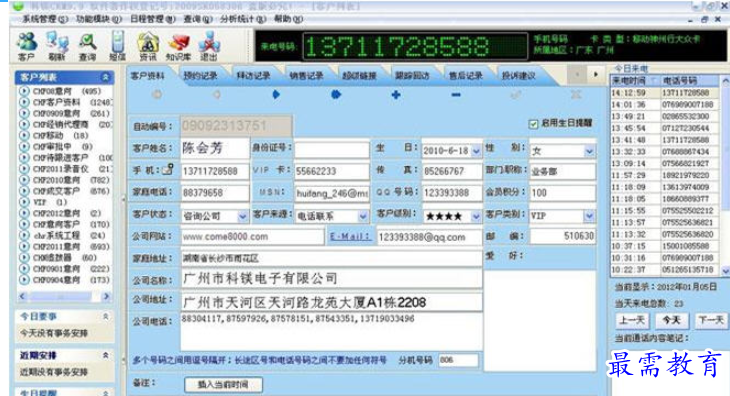Screen dimensions: 730x396
Task: Open the 性别 gender dropdown
Action: click(x=589, y=151)
